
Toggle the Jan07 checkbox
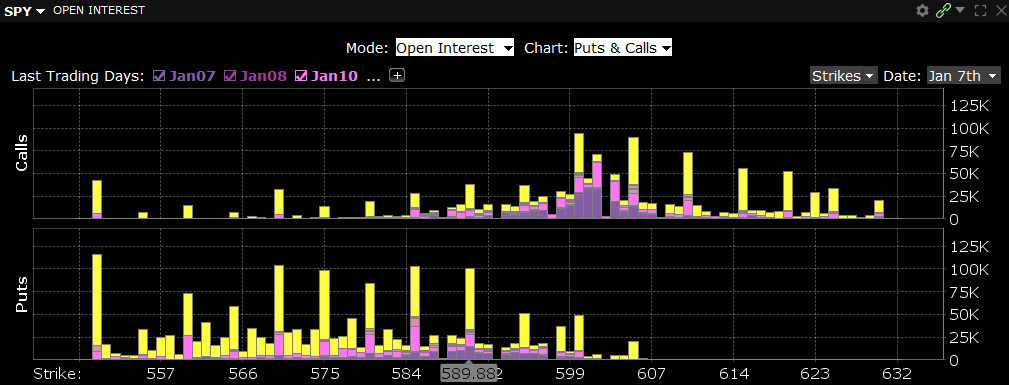[159, 76]
